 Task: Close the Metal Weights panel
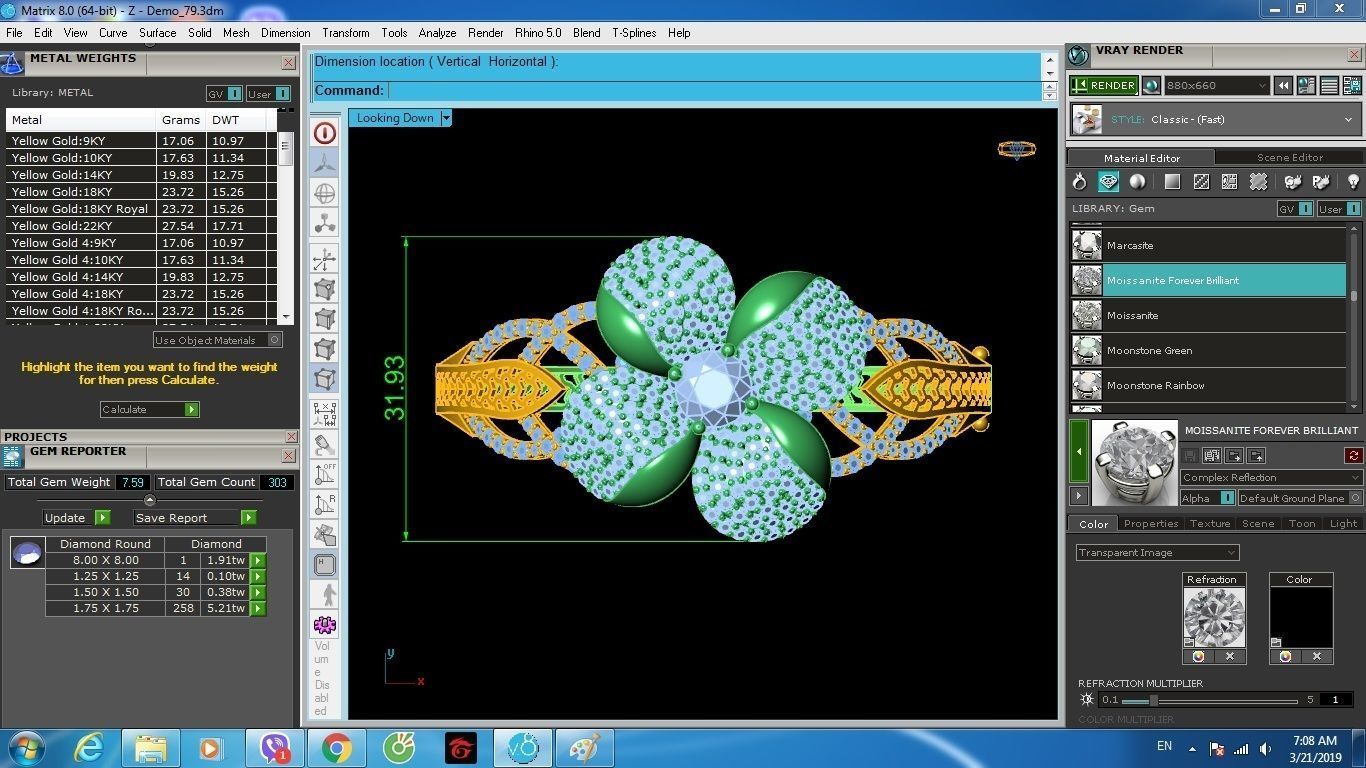(288, 62)
